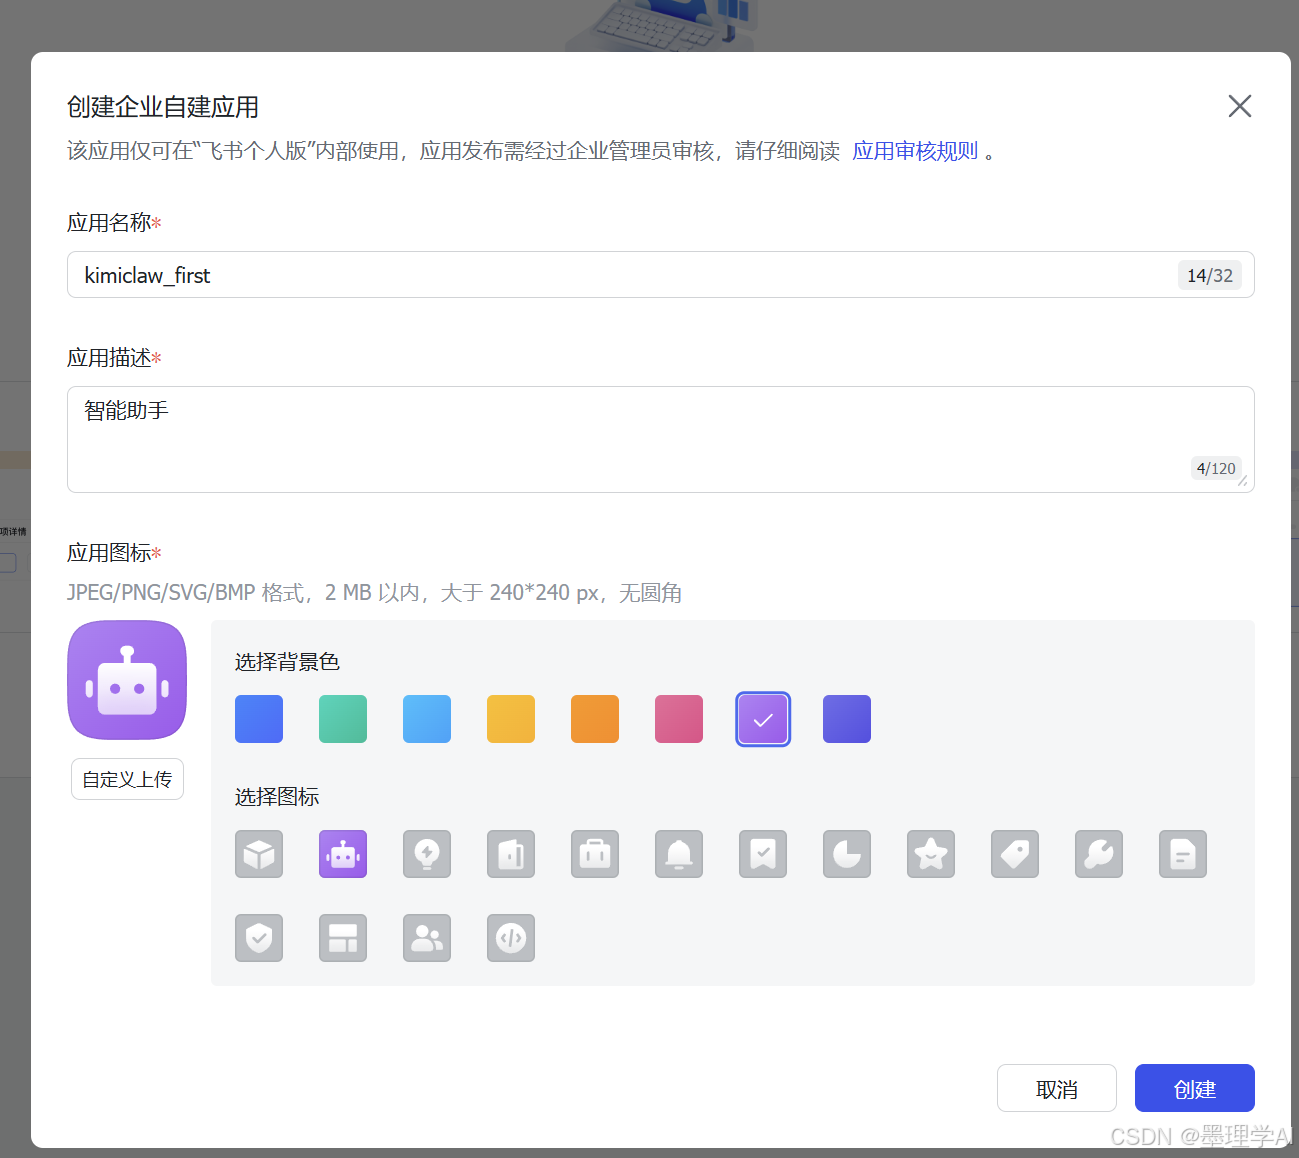Choose the people group app icon
1299x1158 pixels.
point(427,938)
